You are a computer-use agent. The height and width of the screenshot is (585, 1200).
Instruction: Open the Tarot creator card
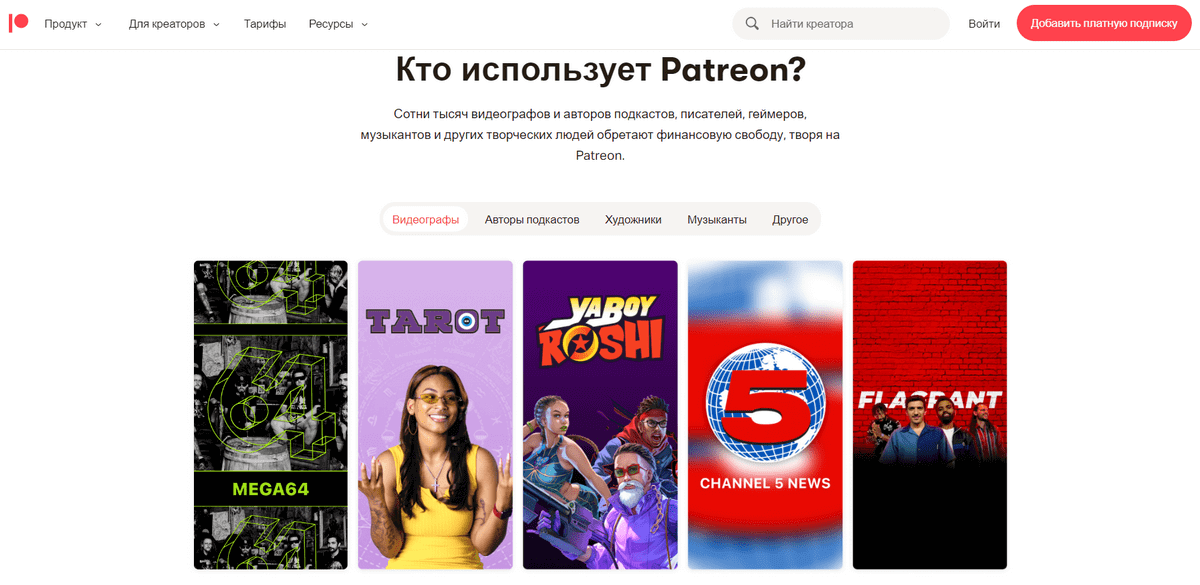point(435,415)
